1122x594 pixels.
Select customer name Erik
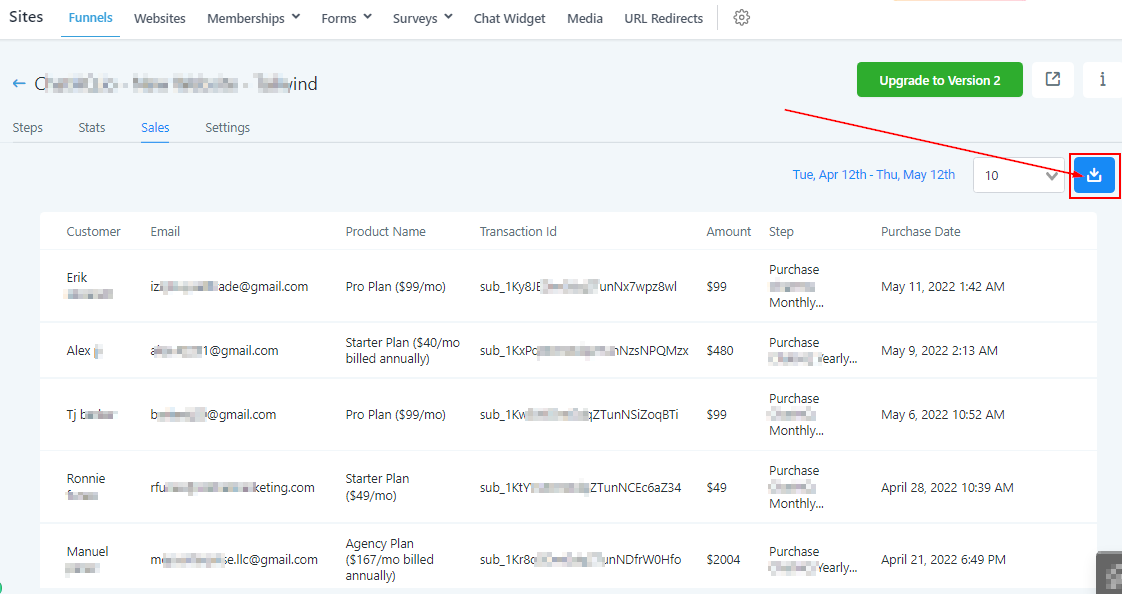[77, 278]
